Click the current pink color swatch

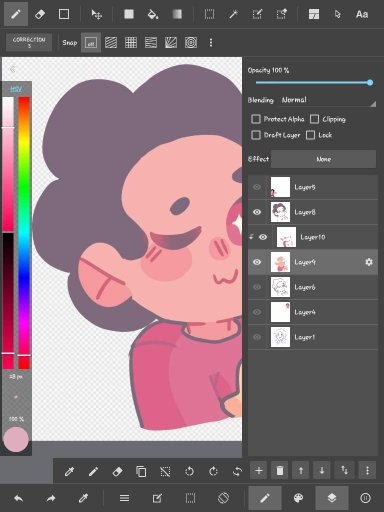(x=16, y=439)
